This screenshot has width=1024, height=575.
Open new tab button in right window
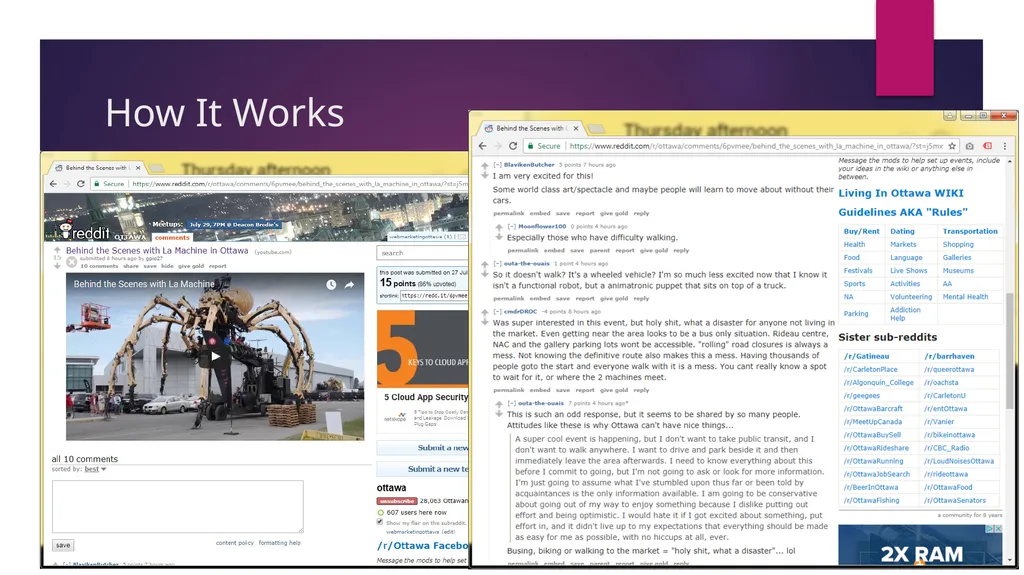[x=596, y=128]
